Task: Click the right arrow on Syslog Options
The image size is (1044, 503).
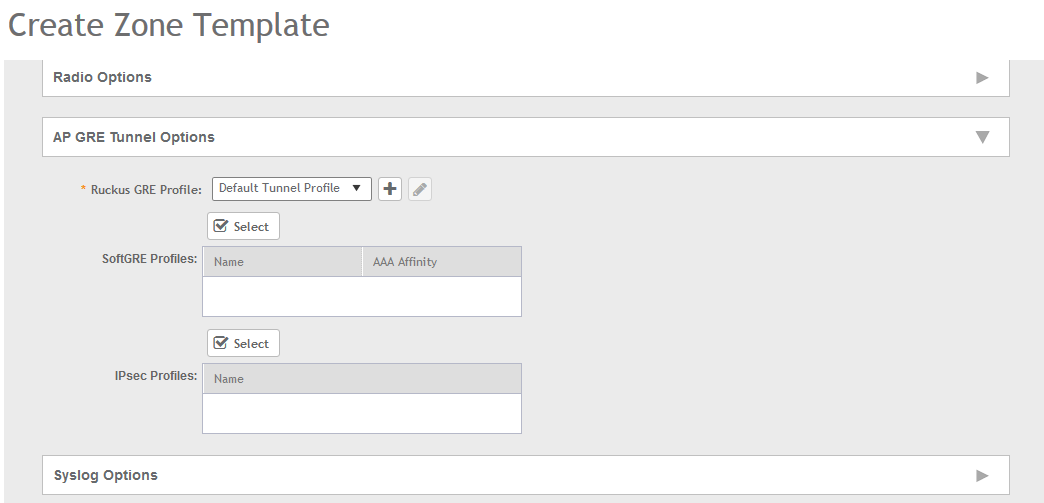Action: point(982,475)
